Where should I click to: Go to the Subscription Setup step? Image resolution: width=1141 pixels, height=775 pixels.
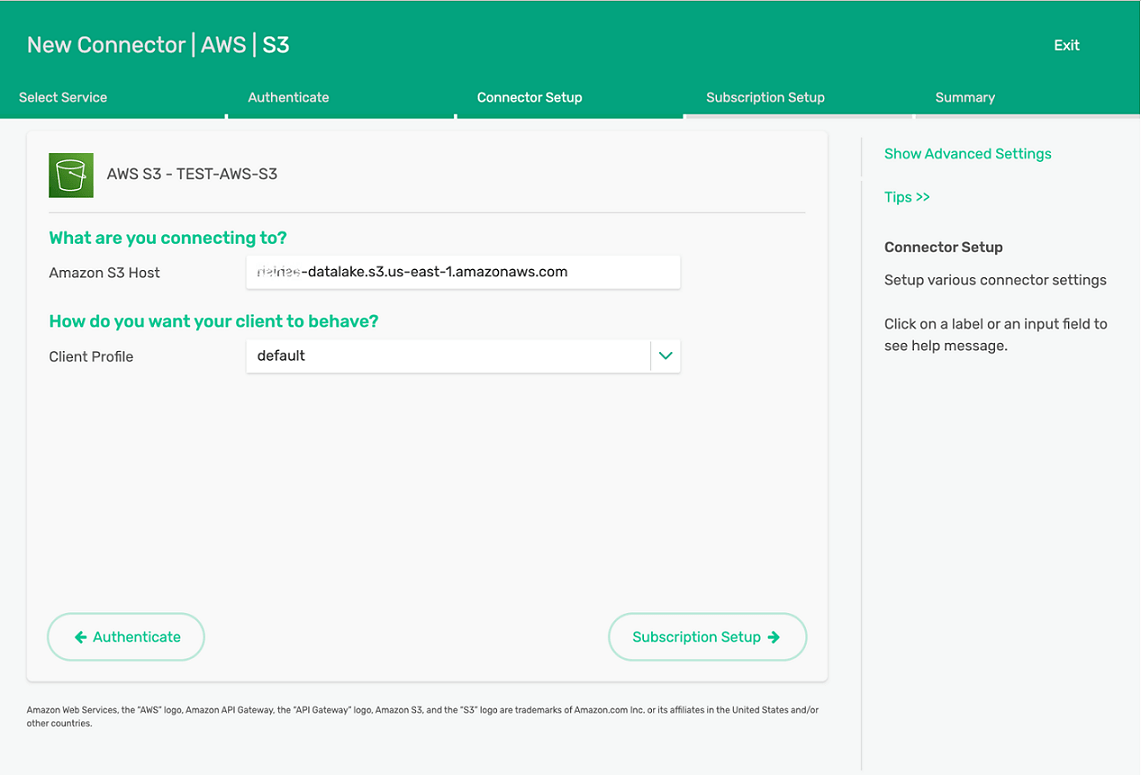click(765, 97)
